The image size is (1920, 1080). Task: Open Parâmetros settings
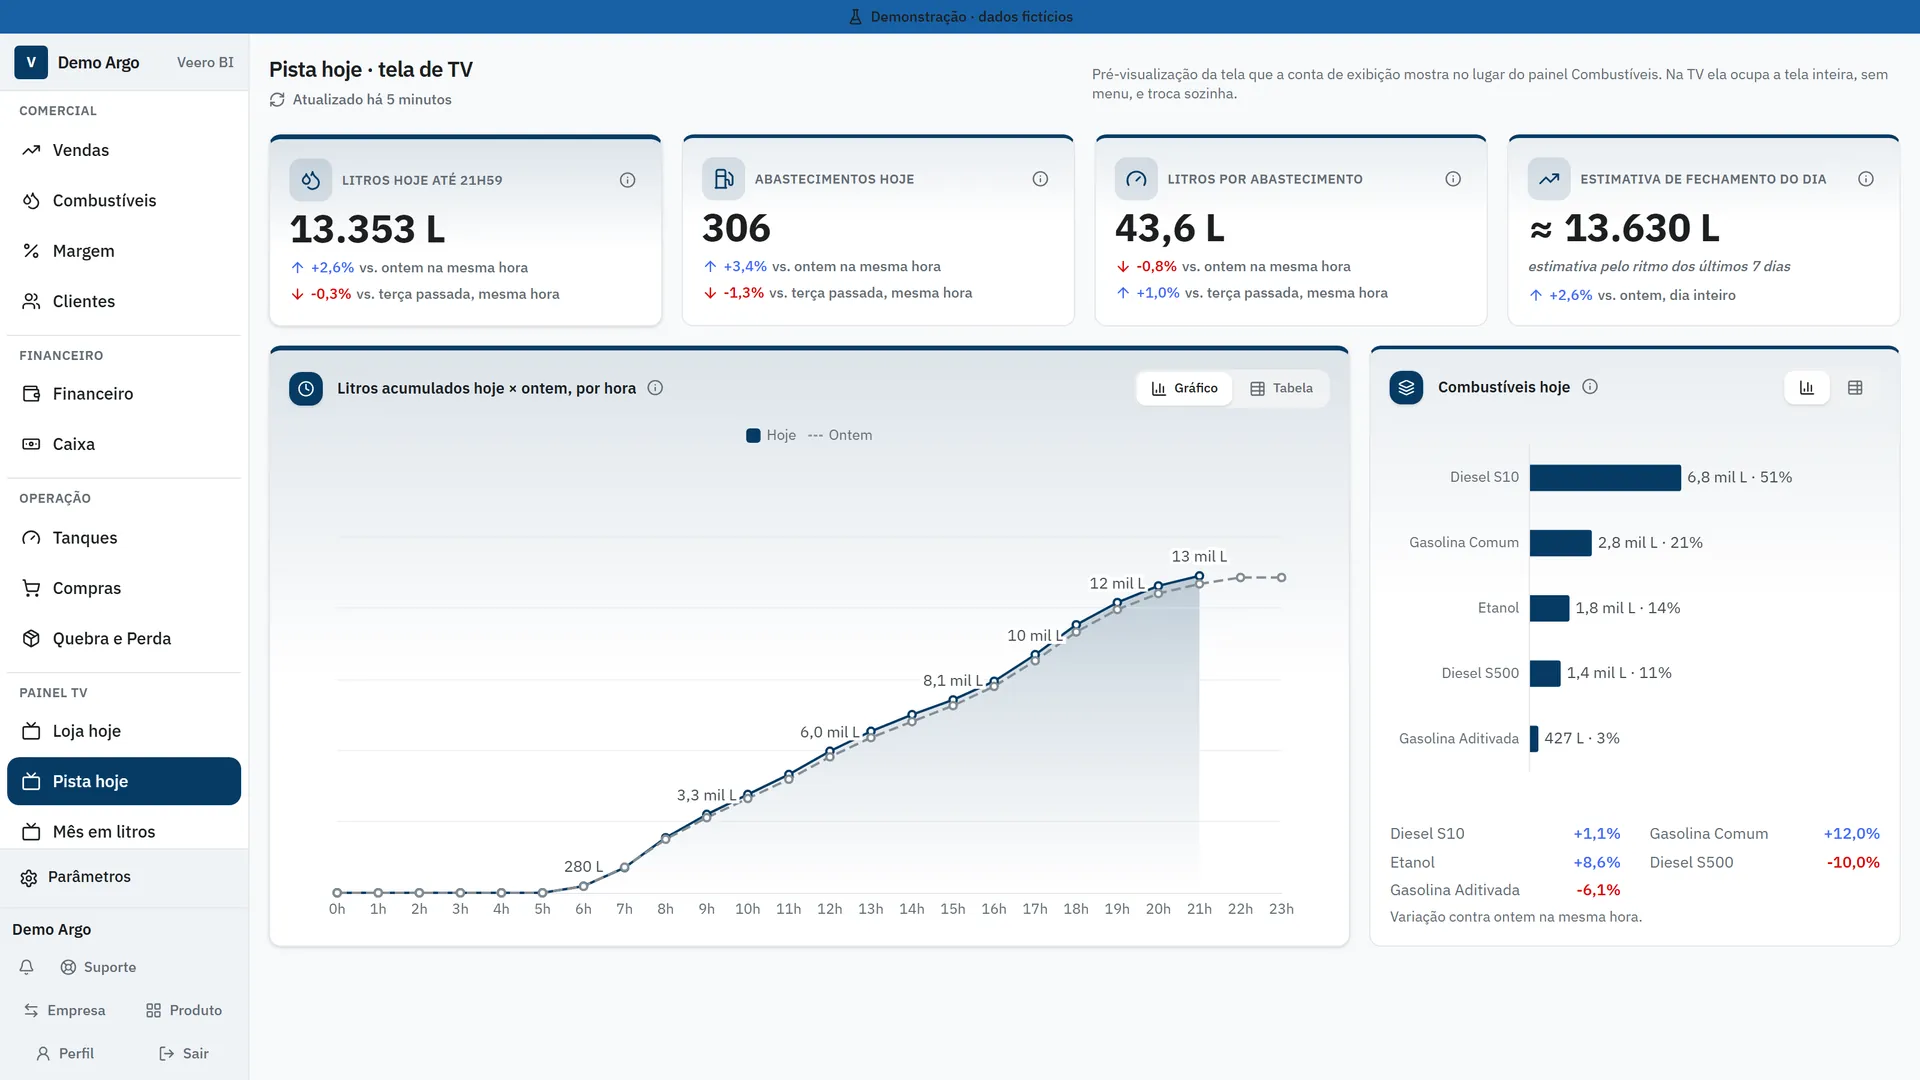pos(124,877)
